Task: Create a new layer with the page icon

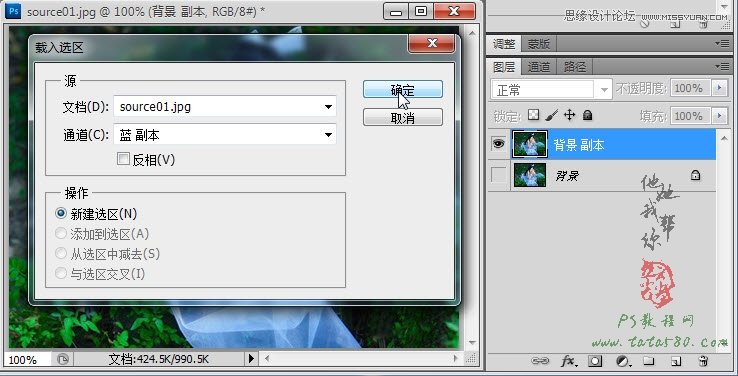Action: click(x=676, y=361)
